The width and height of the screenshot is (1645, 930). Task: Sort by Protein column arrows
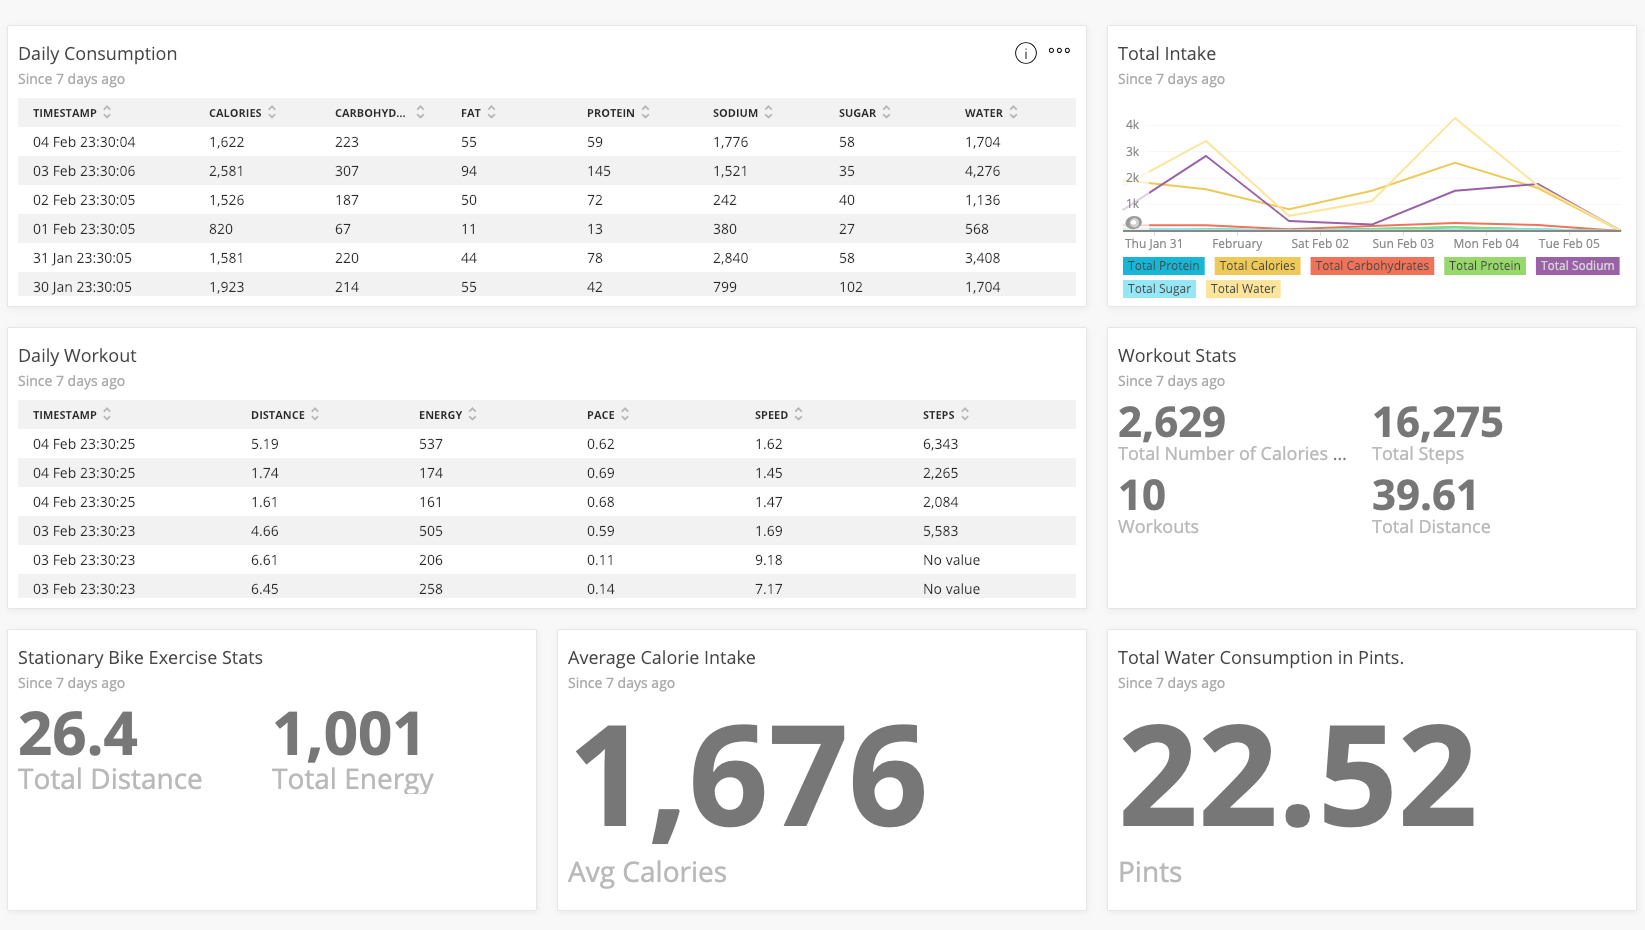pyautogui.click(x=645, y=112)
